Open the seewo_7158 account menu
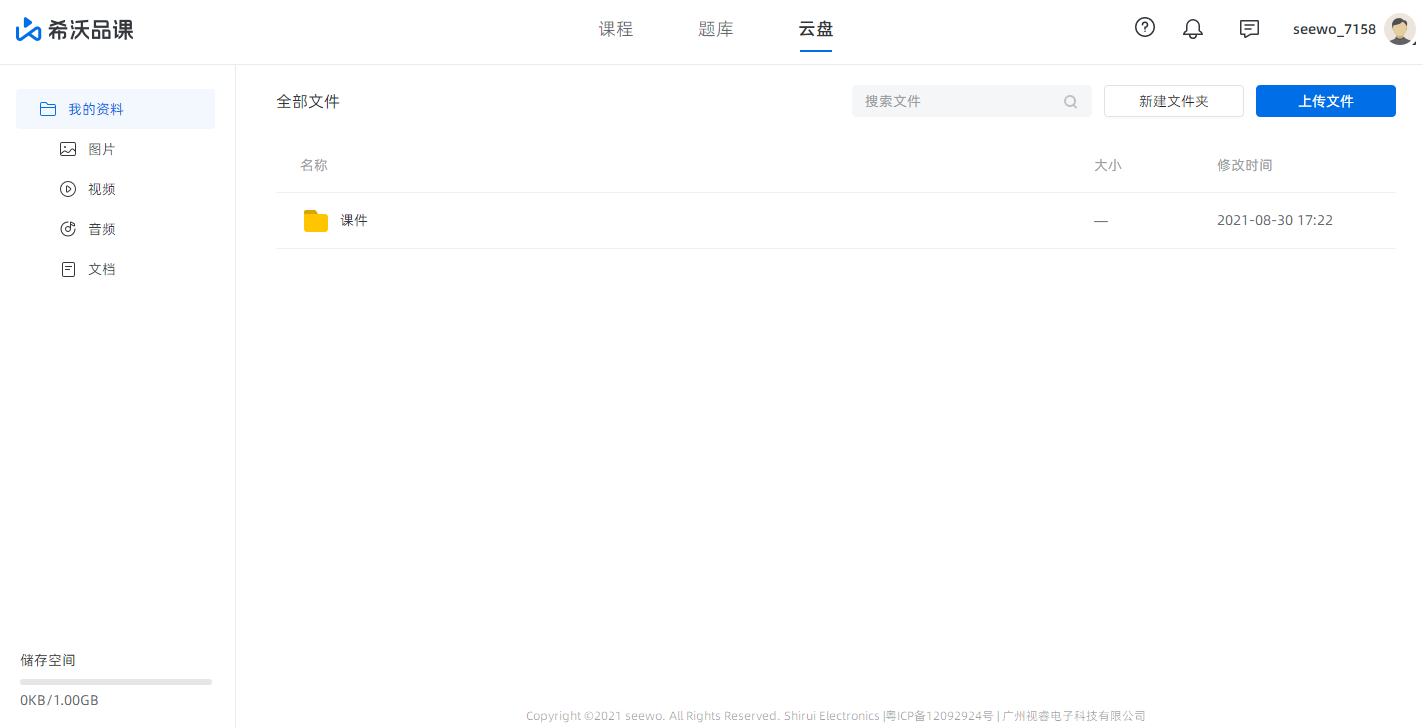The image size is (1423, 728). pos(1334,29)
